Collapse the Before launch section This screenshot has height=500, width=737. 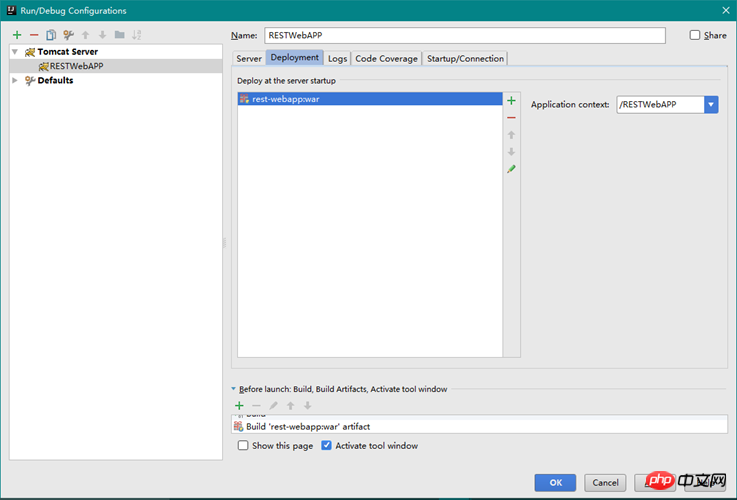click(234, 389)
